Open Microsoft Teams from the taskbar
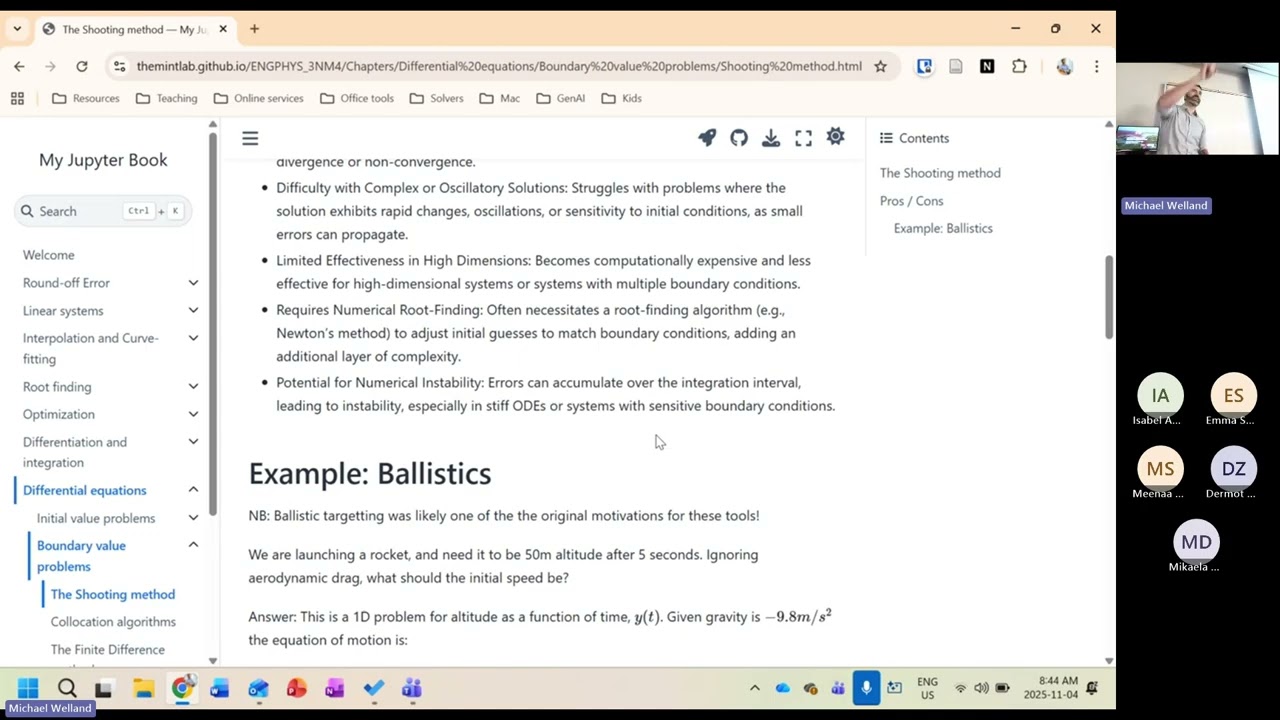This screenshot has width=1280, height=720. [x=412, y=688]
